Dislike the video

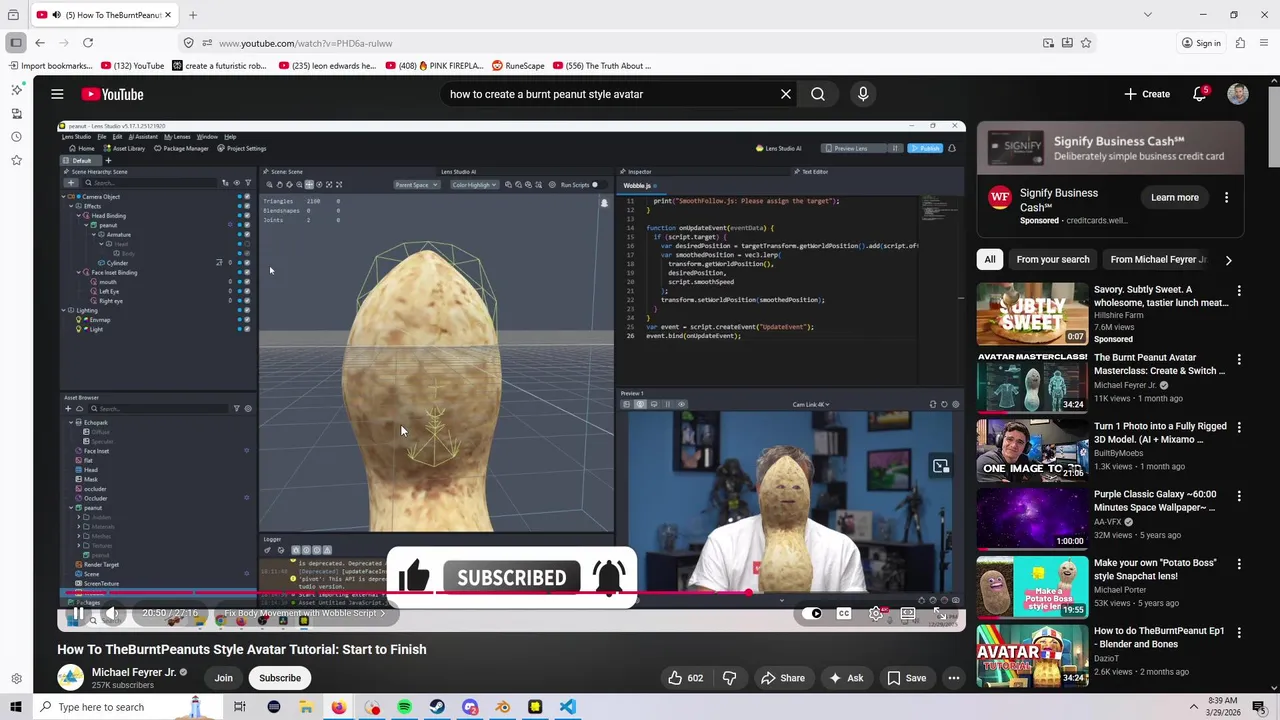point(730,678)
